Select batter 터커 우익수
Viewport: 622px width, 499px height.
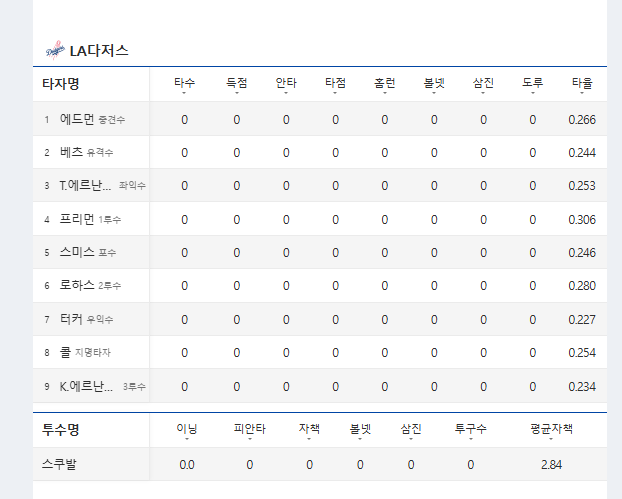pos(86,319)
